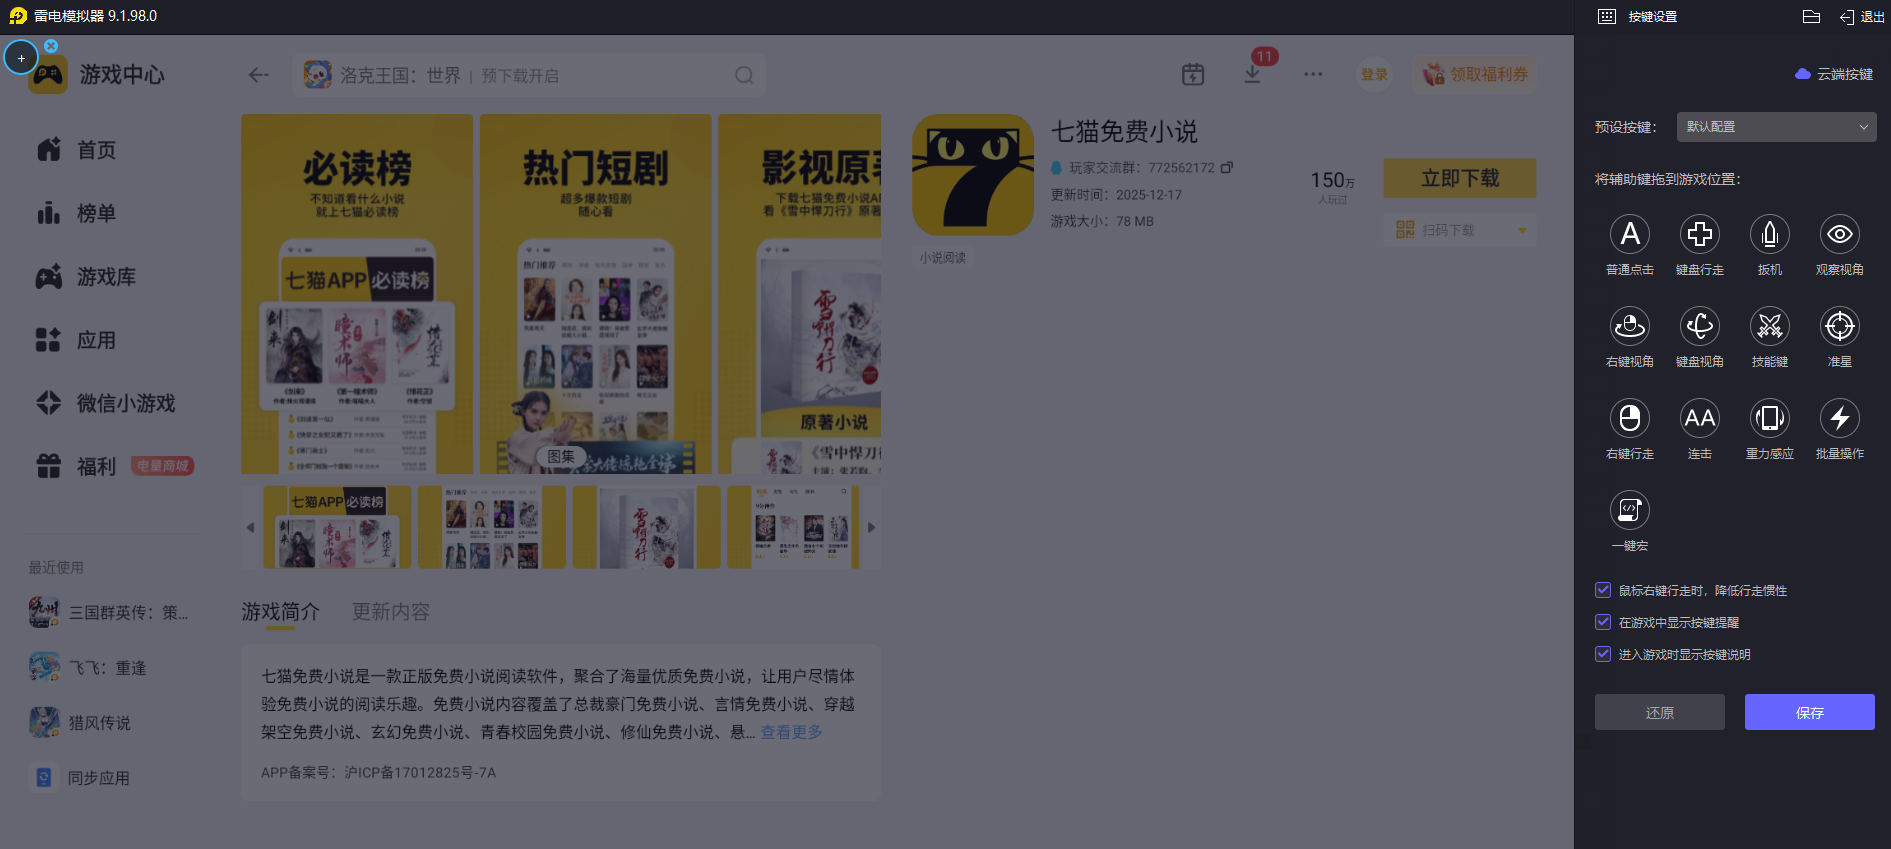The image size is (1891, 849).
Task: Open 福利 in the sidebar
Action: click(x=114, y=466)
